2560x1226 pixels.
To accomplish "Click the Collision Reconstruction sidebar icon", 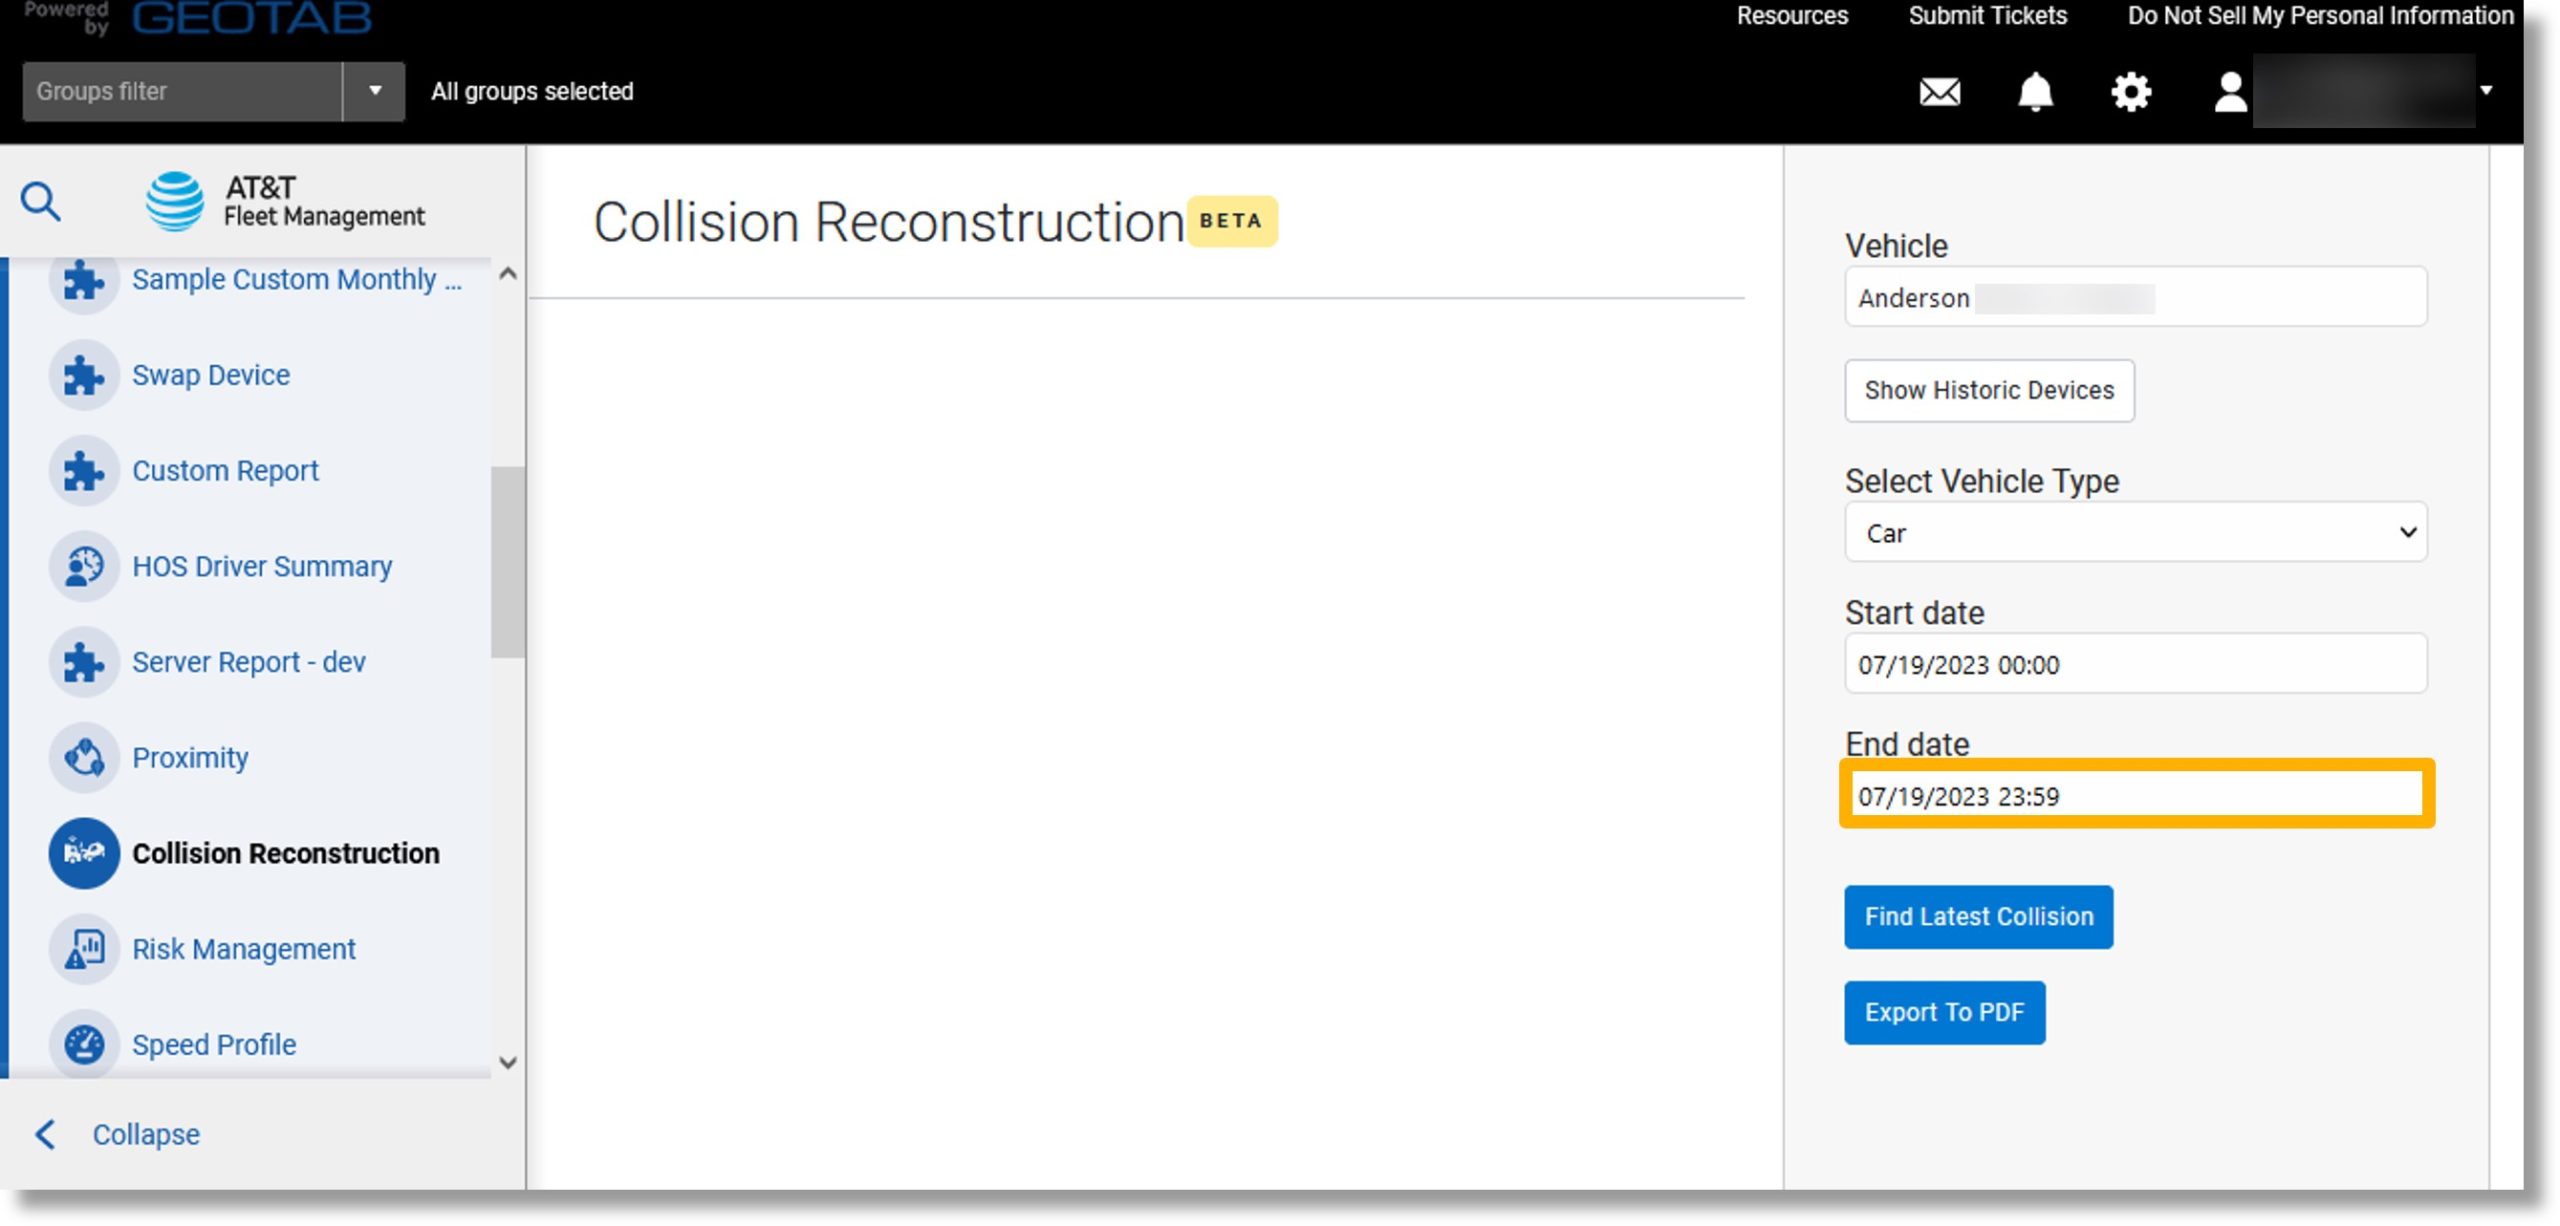I will tap(87, 852).
